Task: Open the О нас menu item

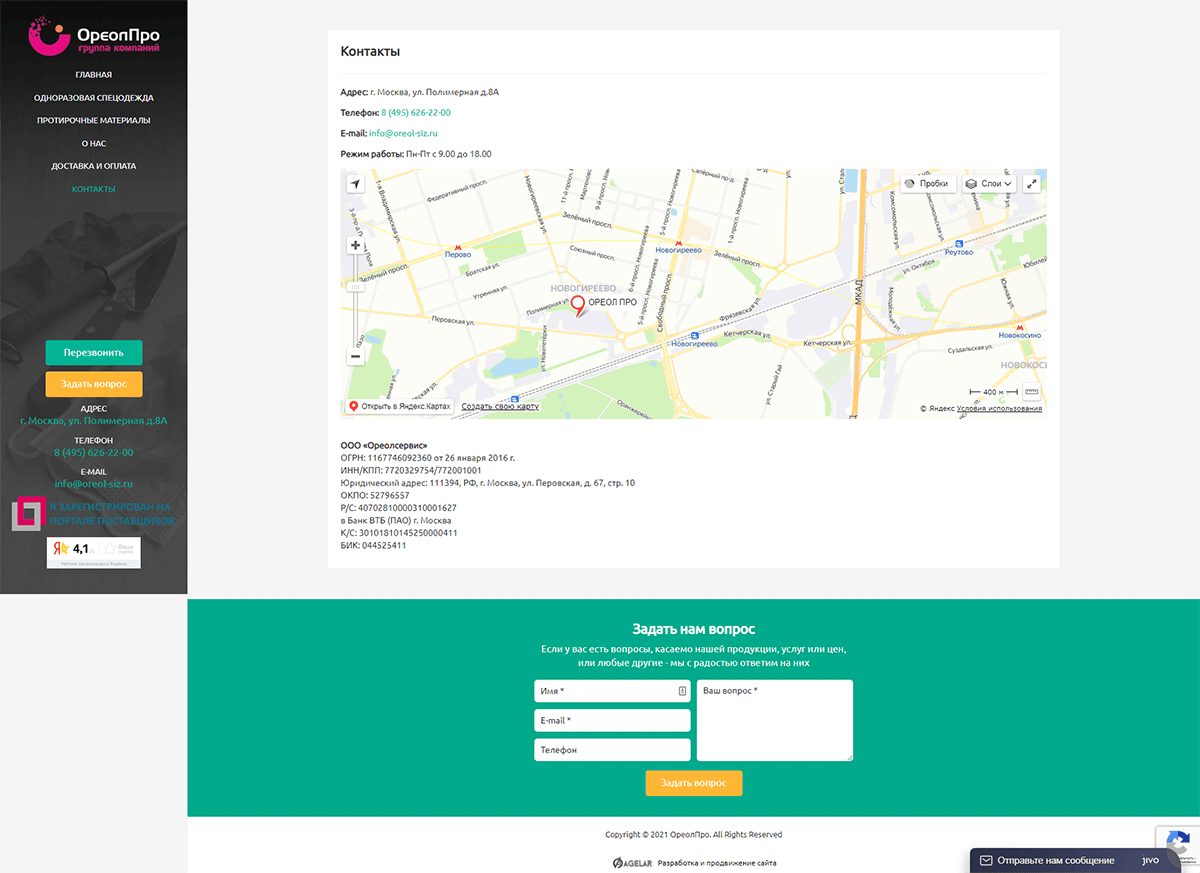Action: 94,144
